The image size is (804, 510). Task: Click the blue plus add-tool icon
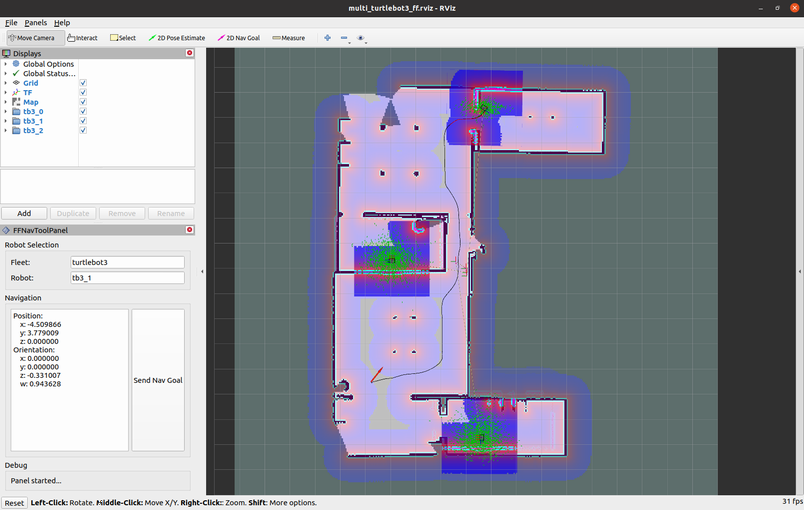327,38
